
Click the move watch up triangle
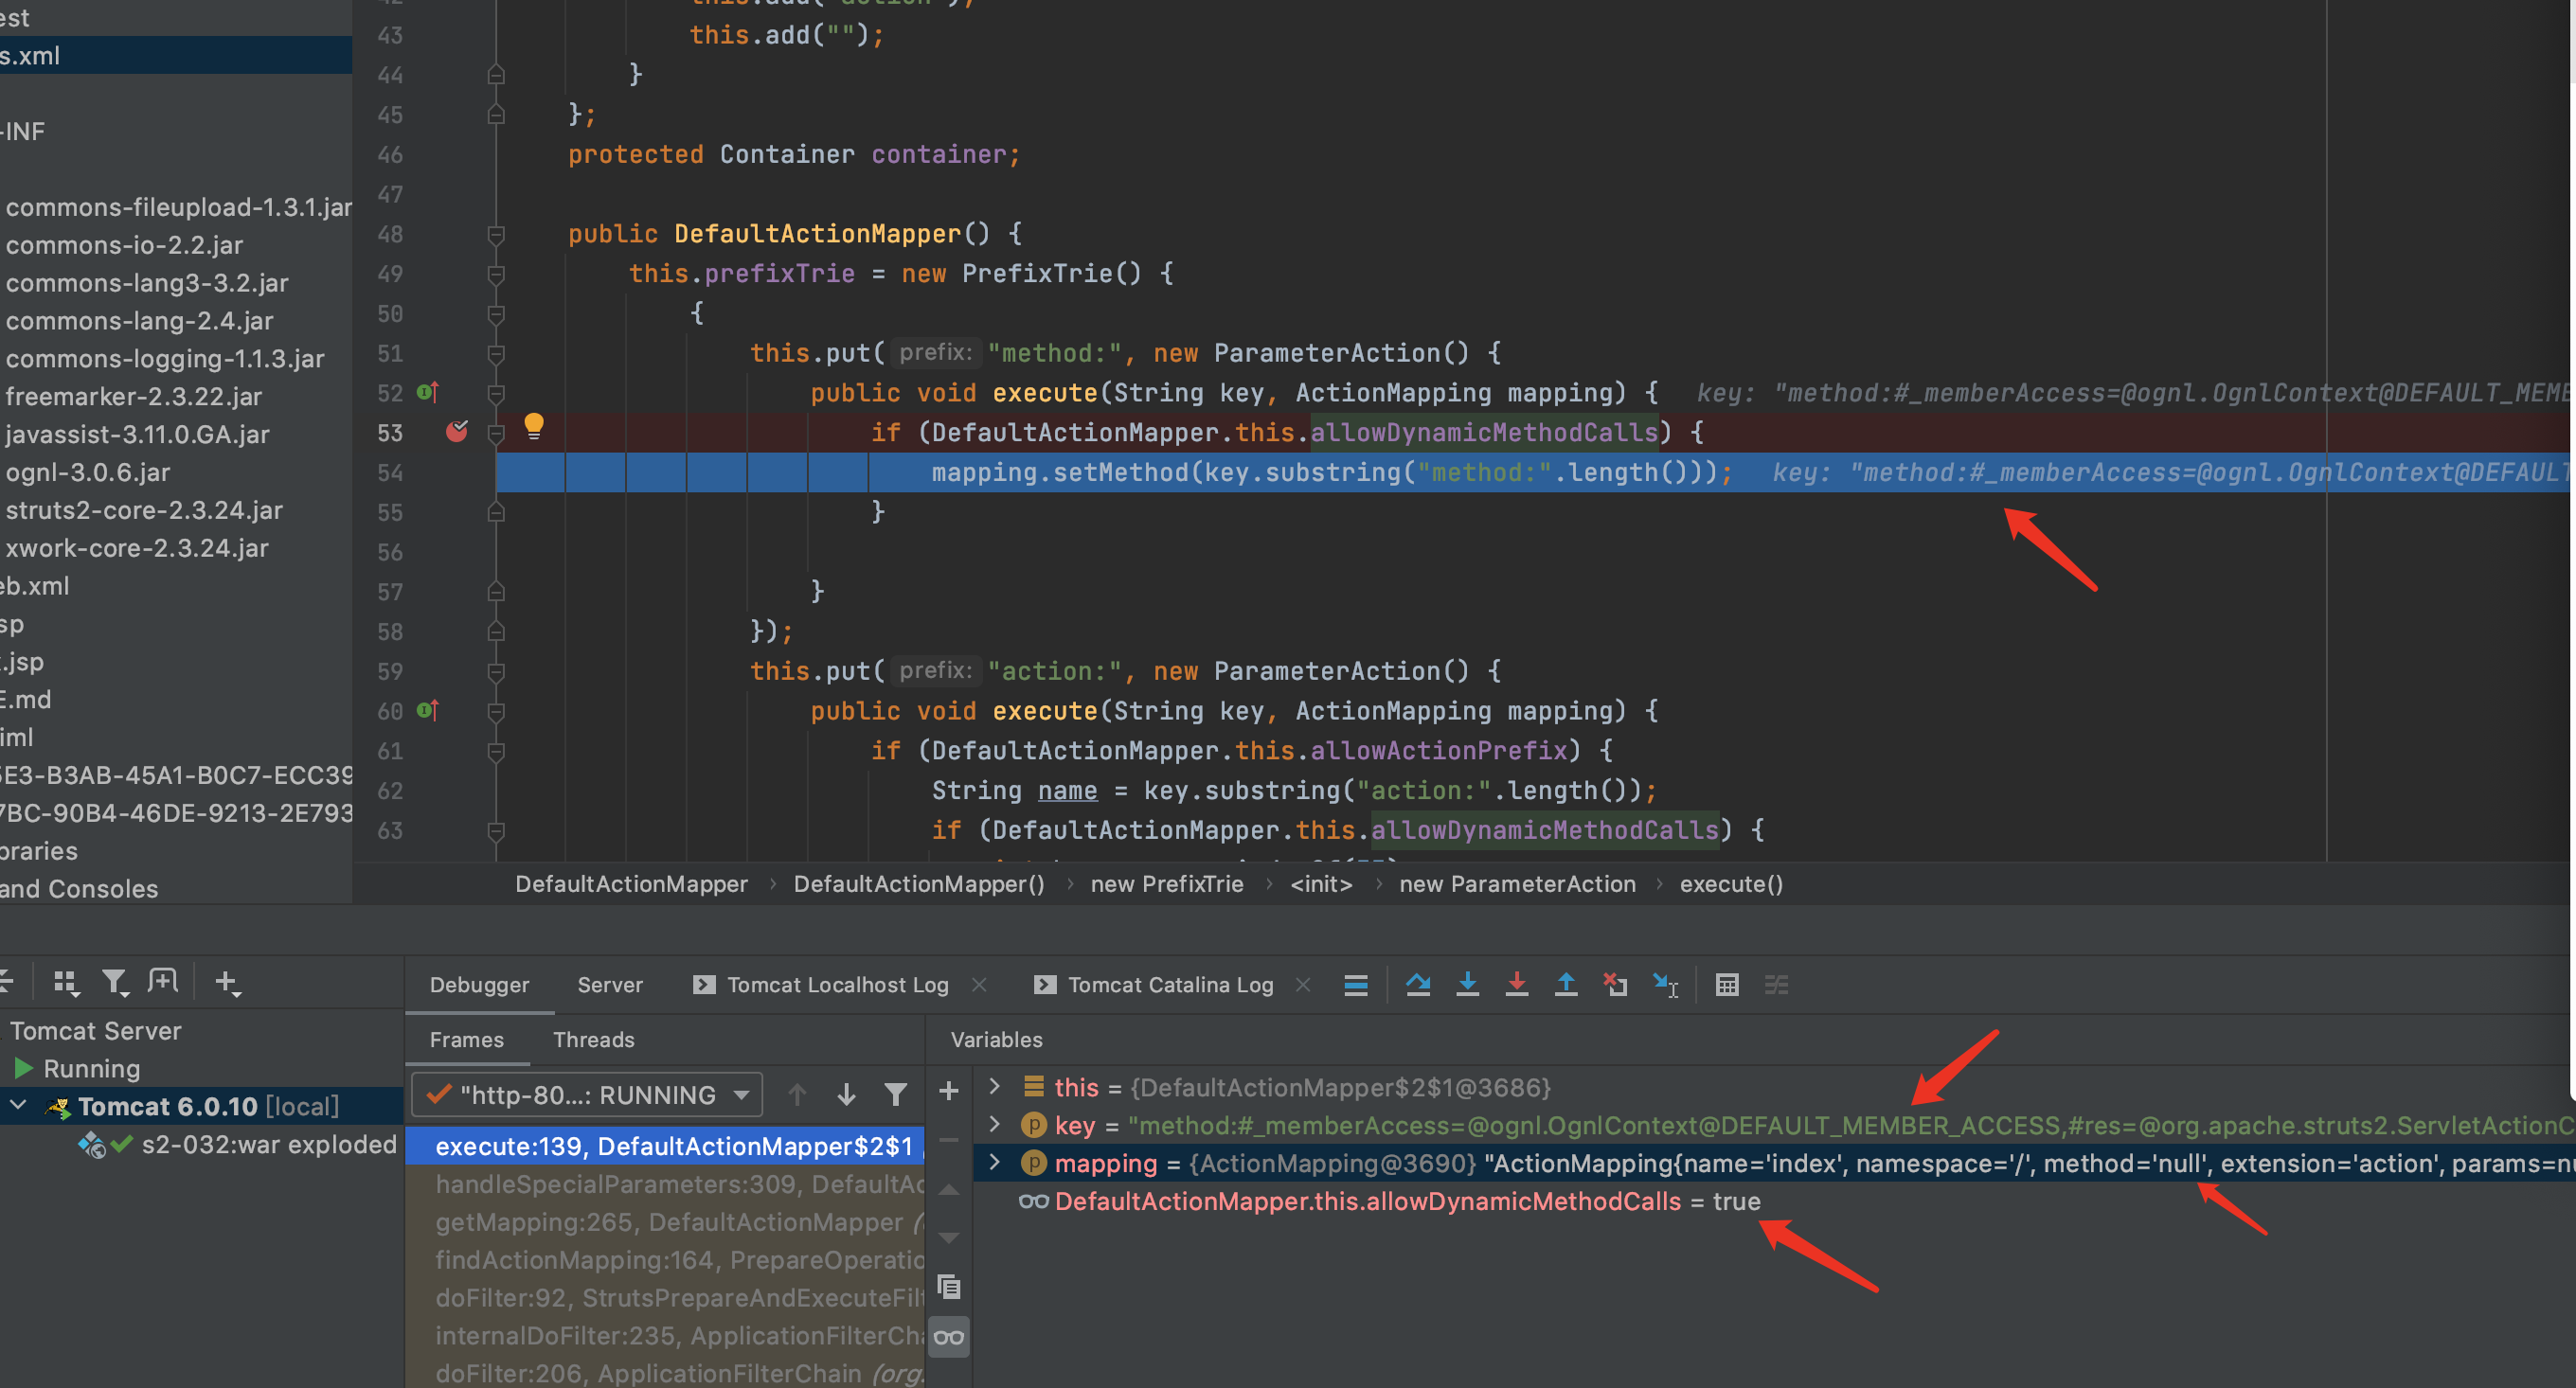pos(949,1190)
